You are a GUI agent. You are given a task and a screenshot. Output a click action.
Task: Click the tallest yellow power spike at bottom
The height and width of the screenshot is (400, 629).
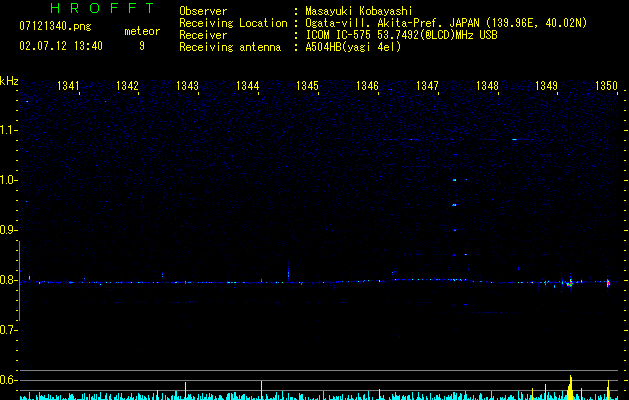coord(570,387)
